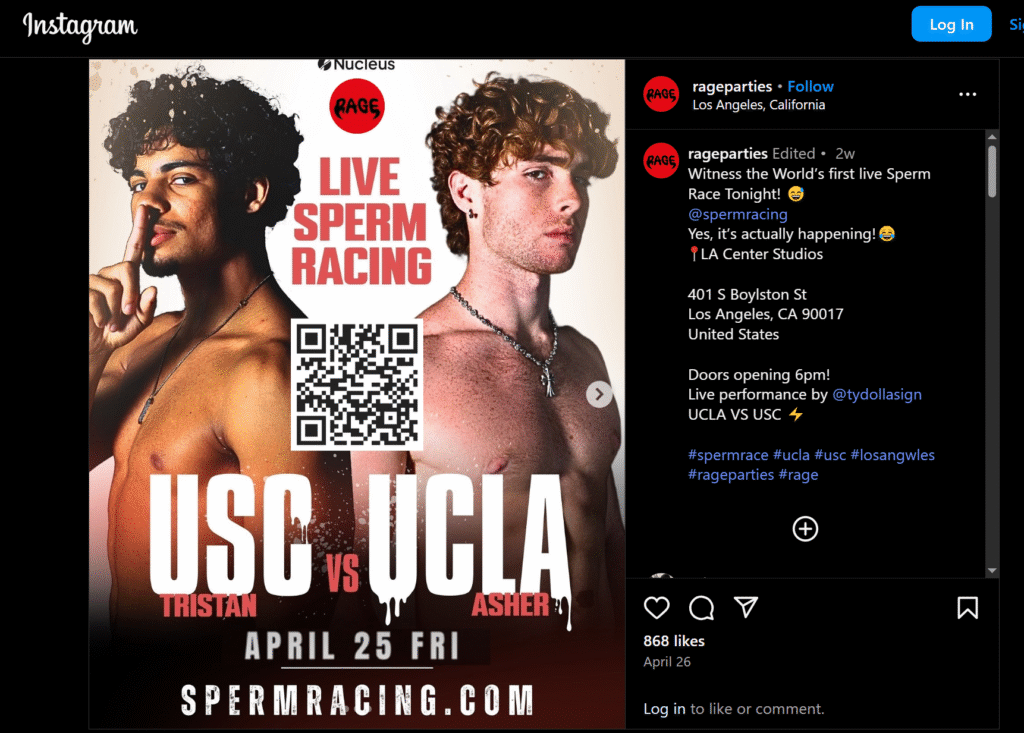Click rageparties avatar beside the caption

pos(661,161)
